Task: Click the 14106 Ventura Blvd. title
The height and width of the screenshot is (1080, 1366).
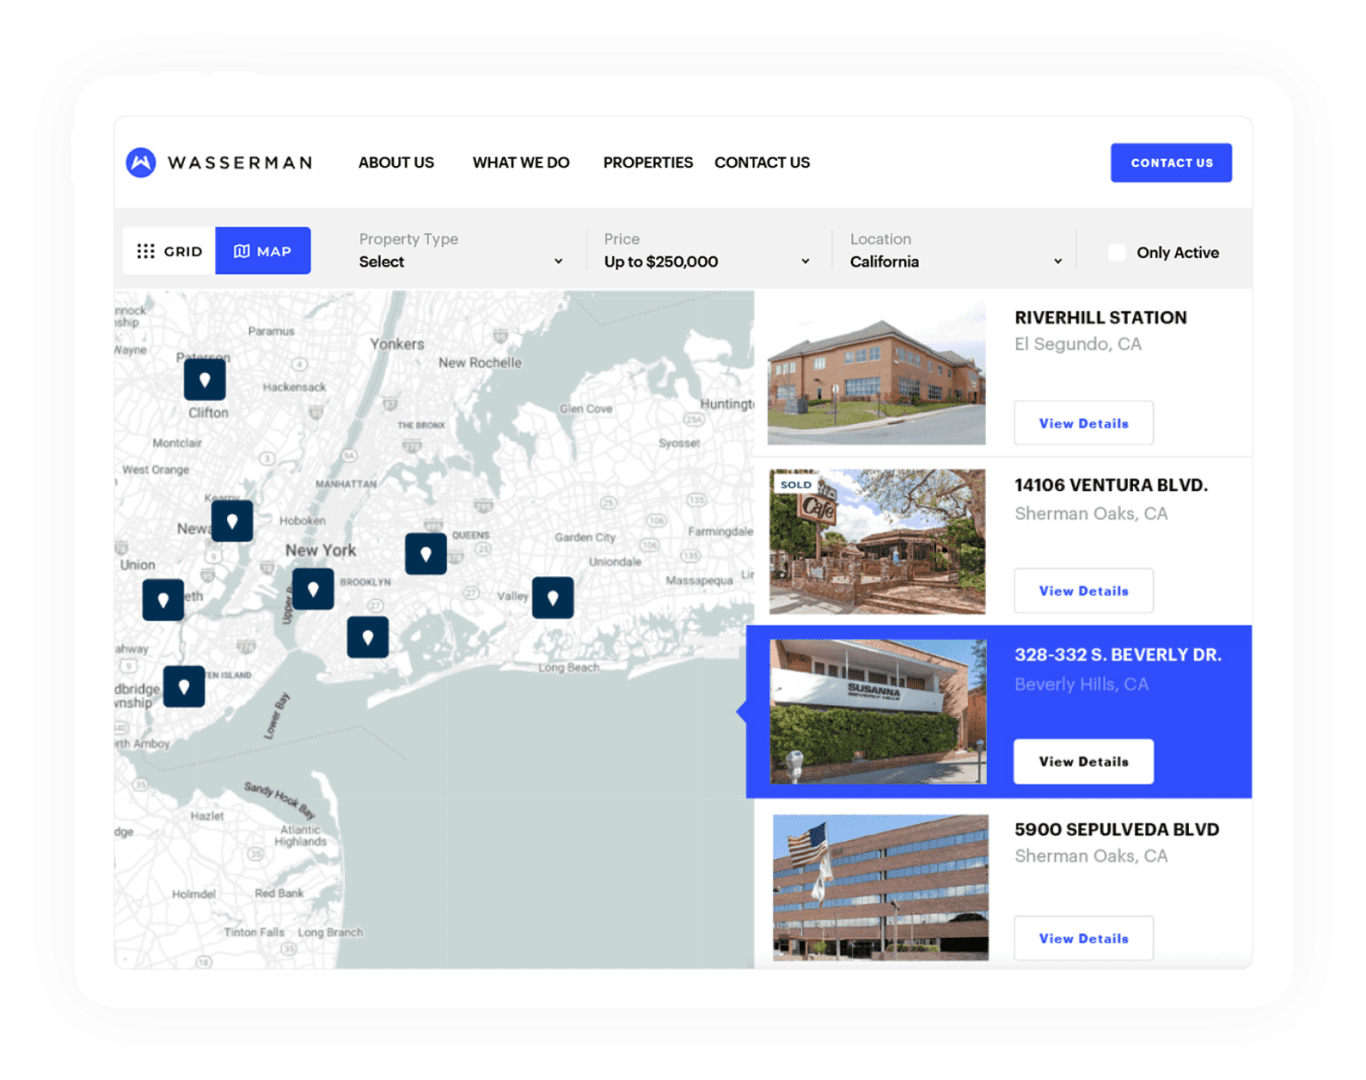Action: (x=1111, y=485)
